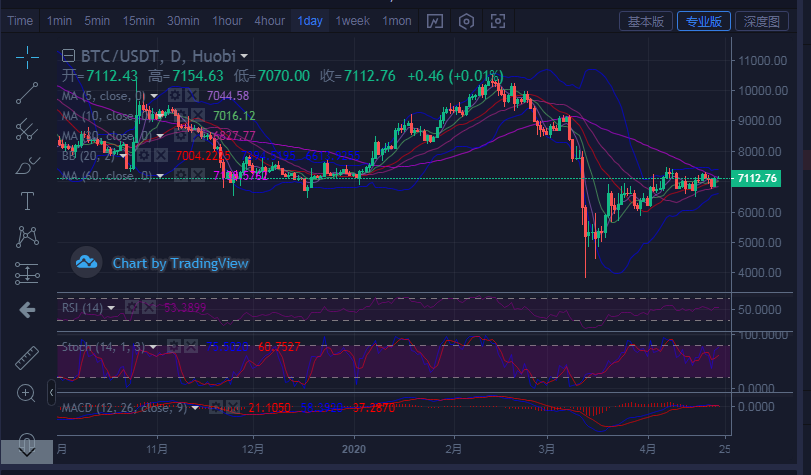Click the MA5 value 7044.58
The height and width of the screenshot is (475, 811).
[x=228, y=96]
